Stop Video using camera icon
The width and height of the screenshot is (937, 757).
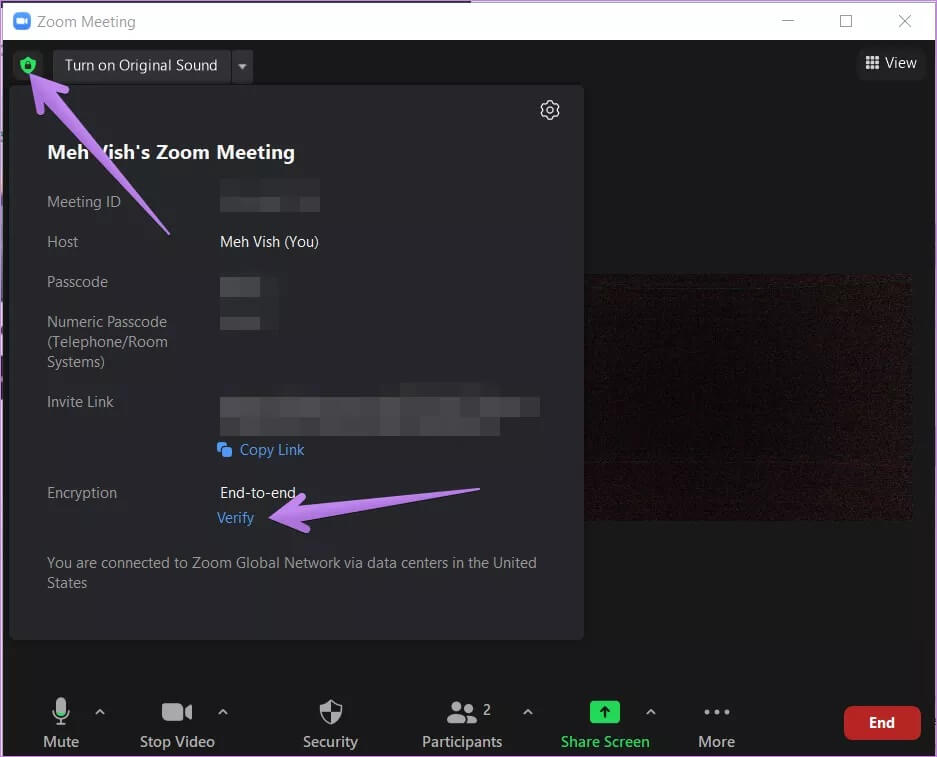pyautogui.click(x=177, y=712)
